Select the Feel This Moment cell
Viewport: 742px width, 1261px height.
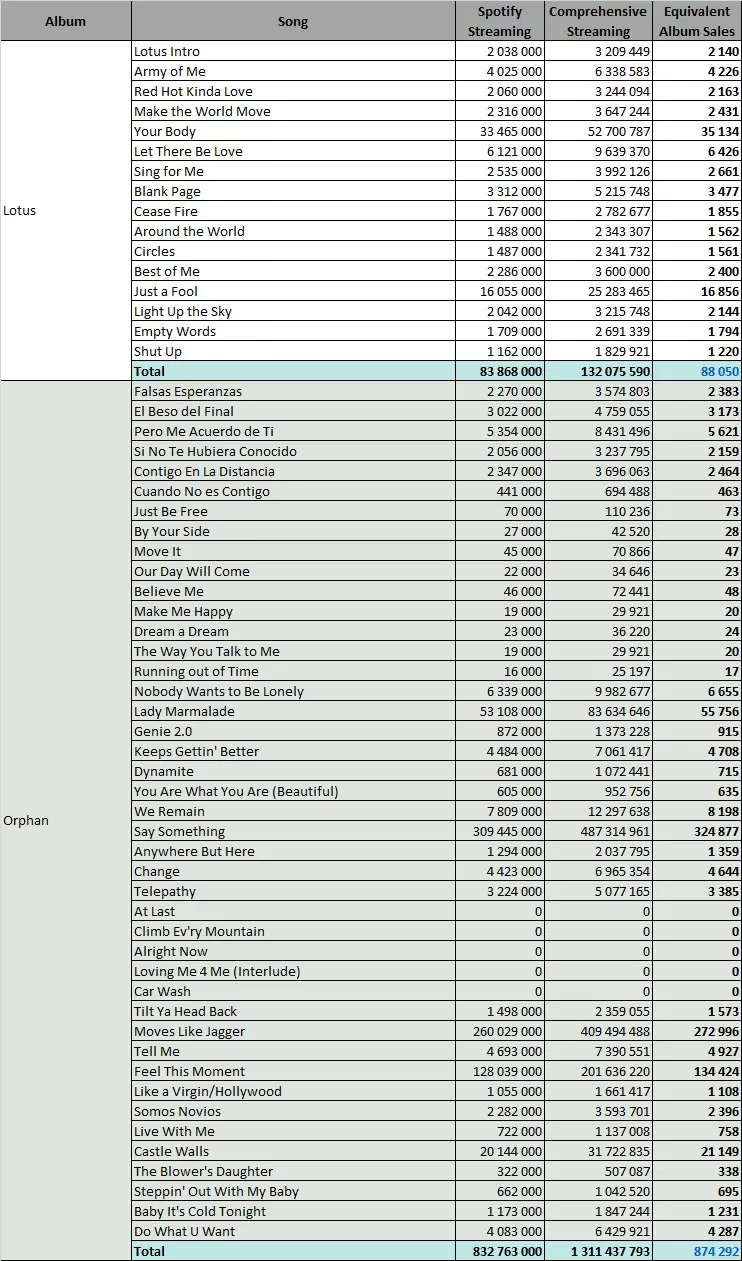click(293, 1071)
